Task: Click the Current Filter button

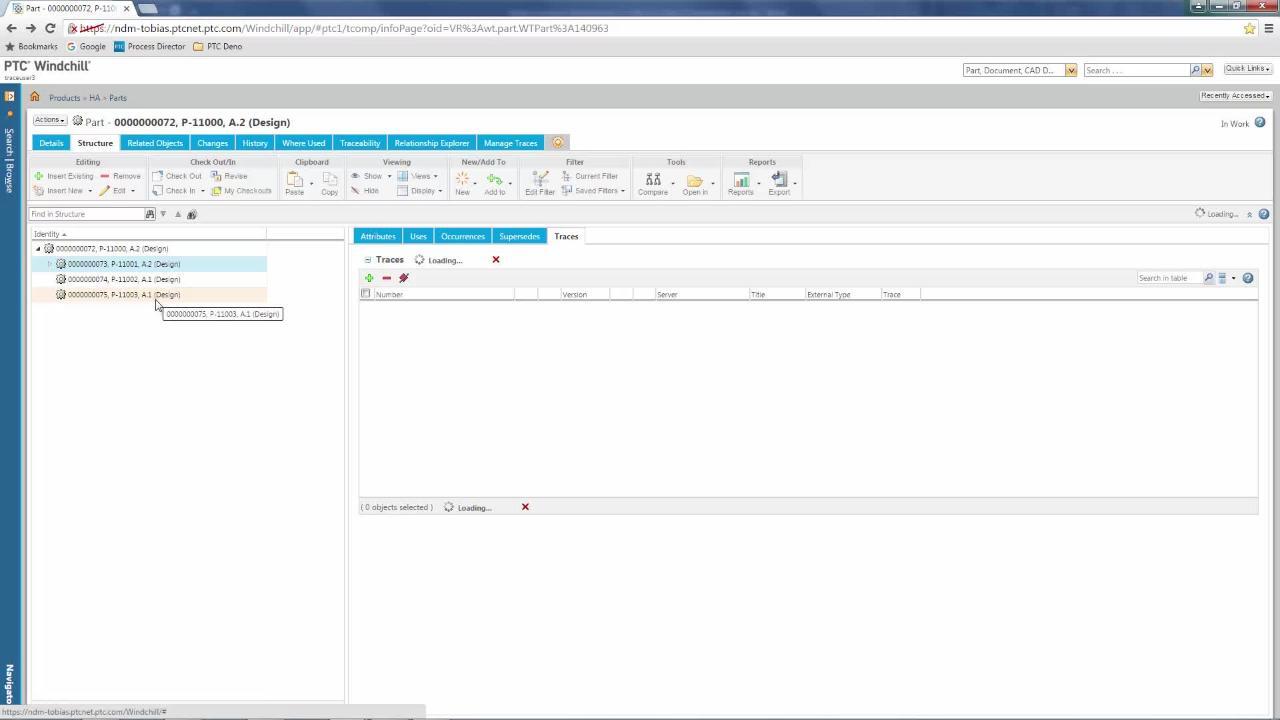Action: (x=590, y=176)
